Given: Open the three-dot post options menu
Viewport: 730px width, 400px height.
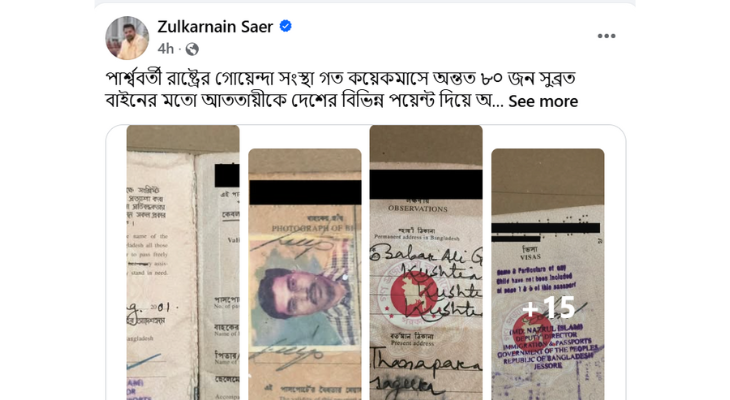Looking at the screenshot, I should 606,36.
